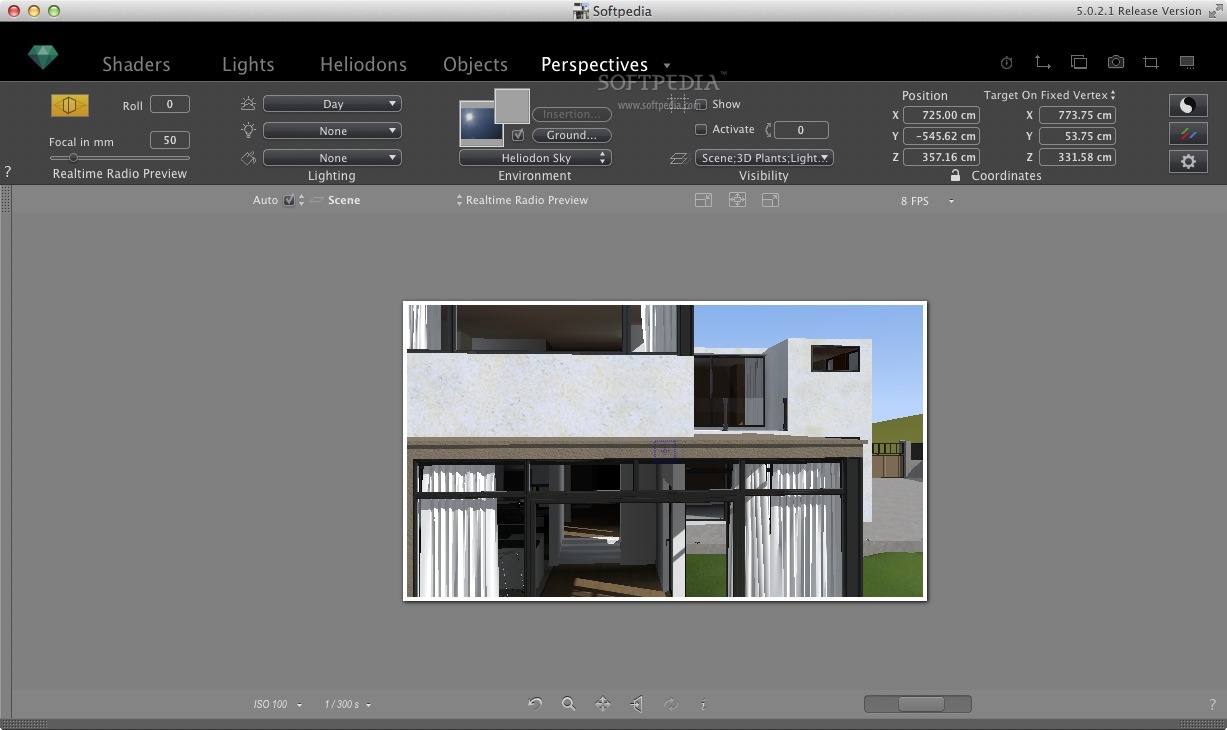Viewport: 1227px width, 730px height.
Task: Open the ISO 100 dropdown
Action: (277, 705)
